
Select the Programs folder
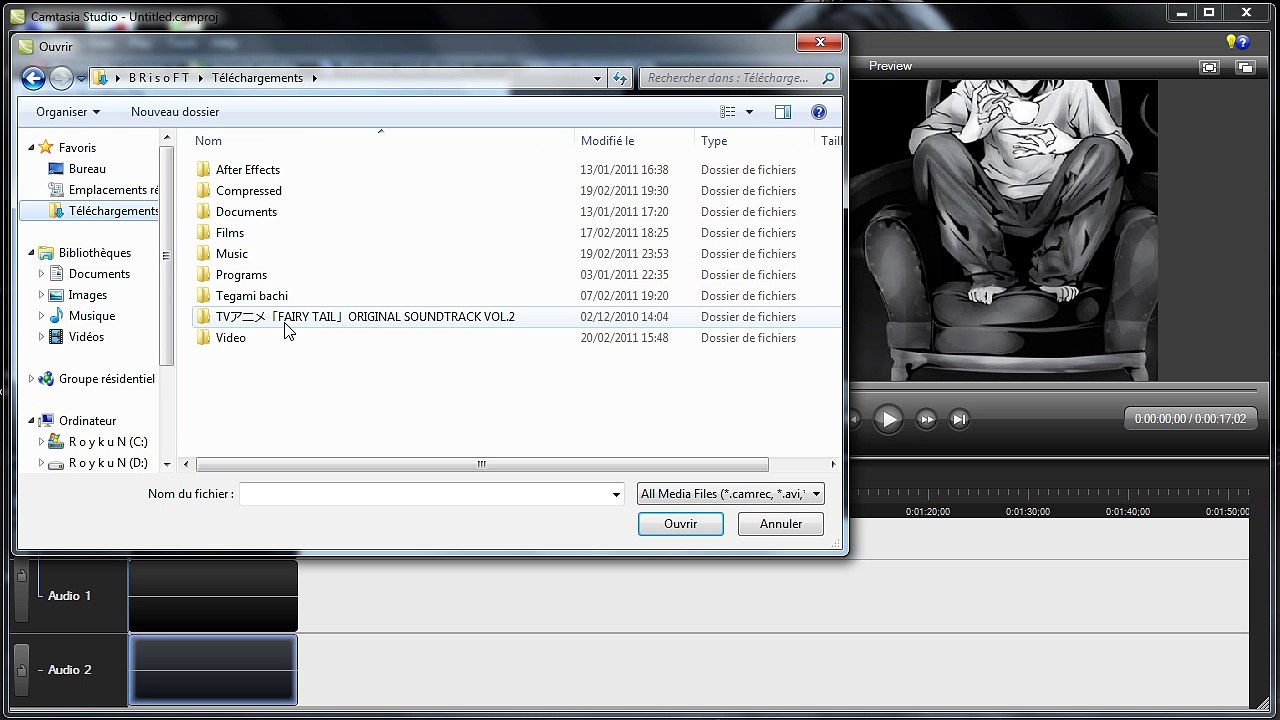[x=241, y=275]
